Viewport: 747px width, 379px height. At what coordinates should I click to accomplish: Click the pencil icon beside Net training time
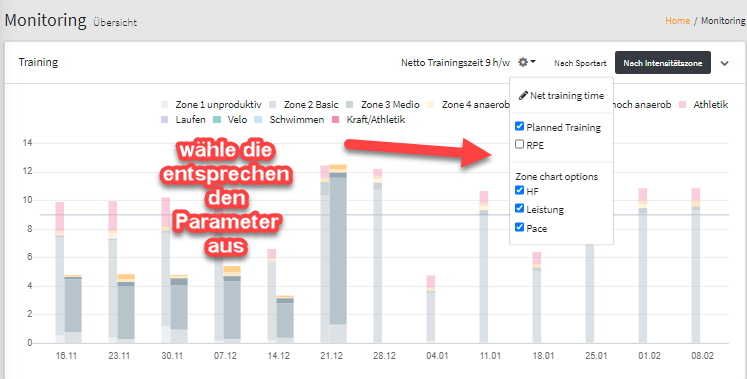tap(524, 95)
